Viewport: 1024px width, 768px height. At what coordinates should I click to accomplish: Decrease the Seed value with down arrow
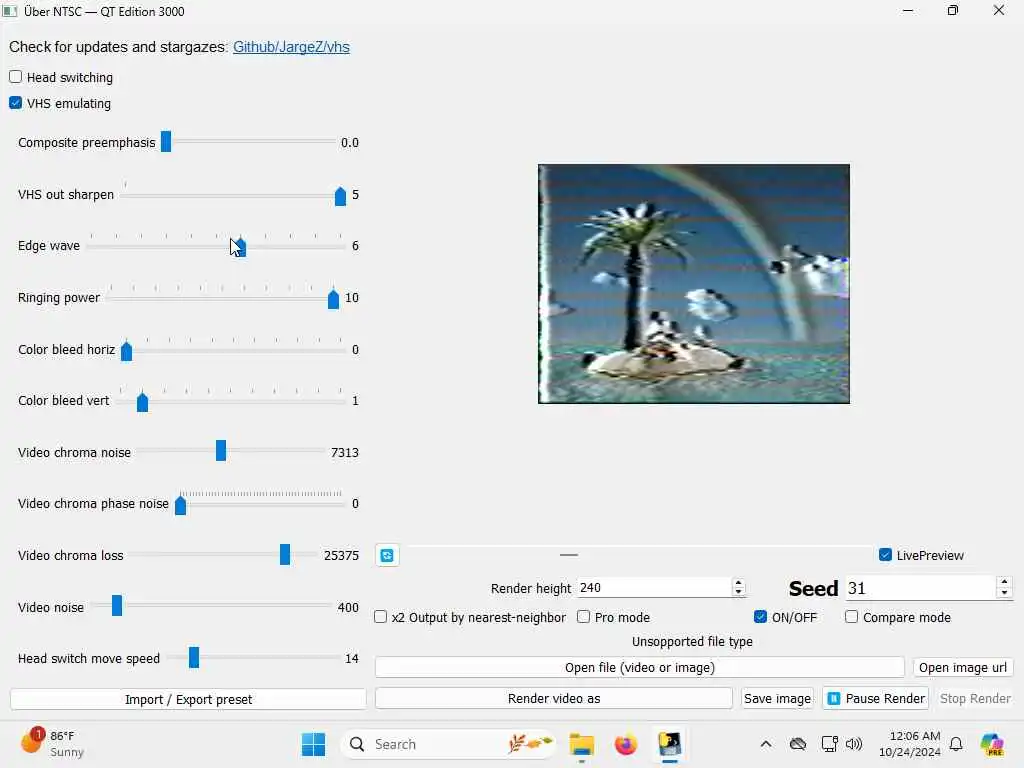coord(1004,593)
